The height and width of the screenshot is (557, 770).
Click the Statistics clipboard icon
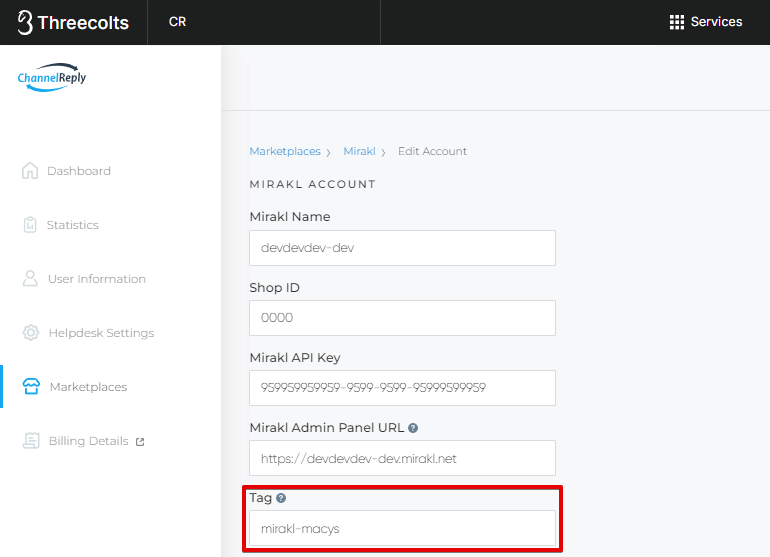click(30, 224)
